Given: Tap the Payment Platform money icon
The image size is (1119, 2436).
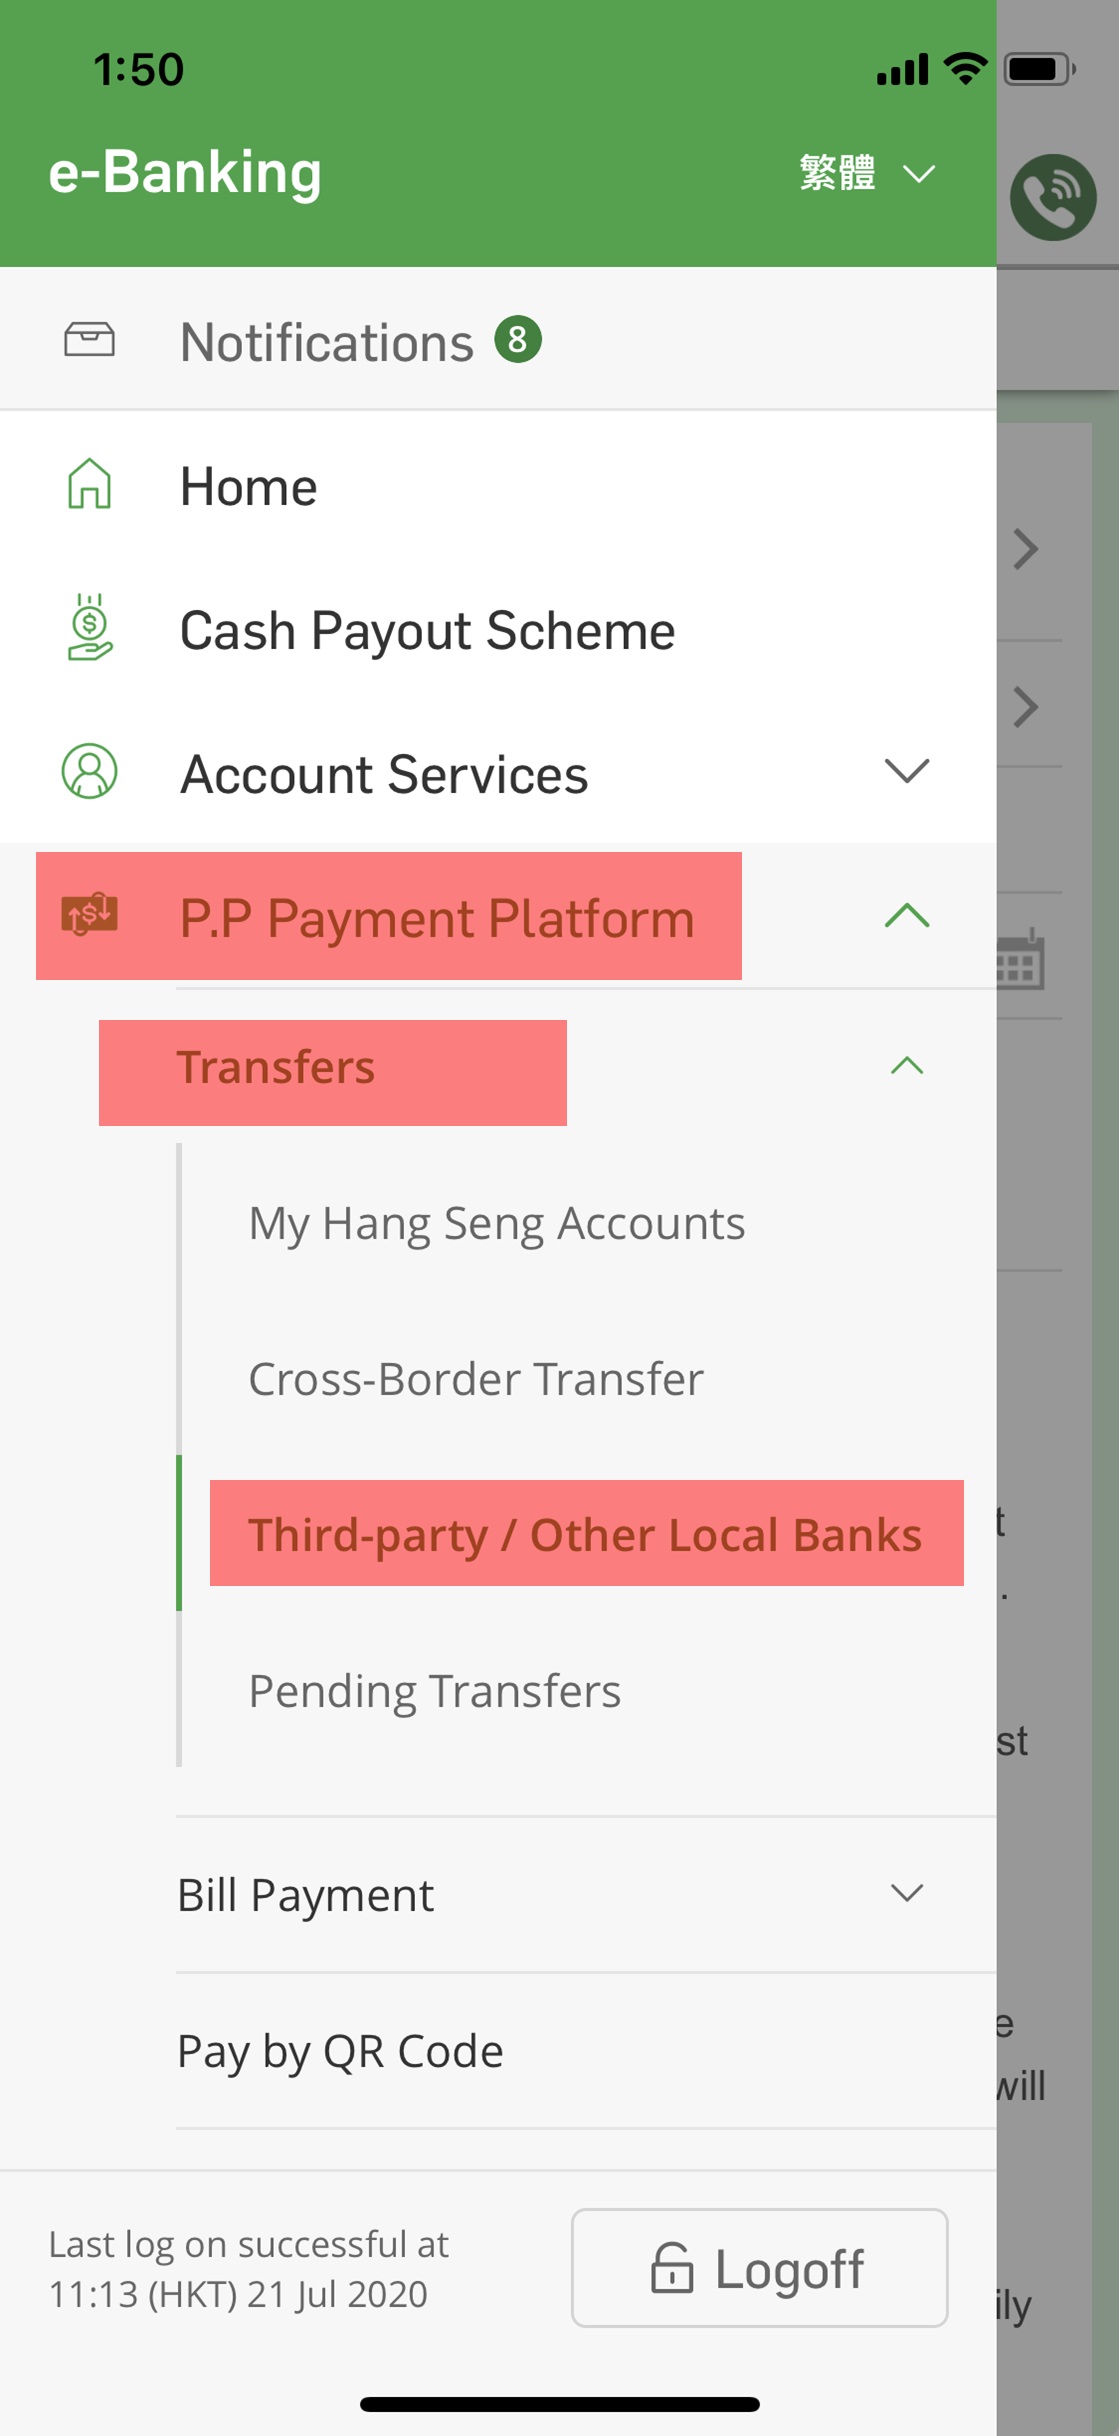Looking at the screenshot, I should tap(89, 914).
